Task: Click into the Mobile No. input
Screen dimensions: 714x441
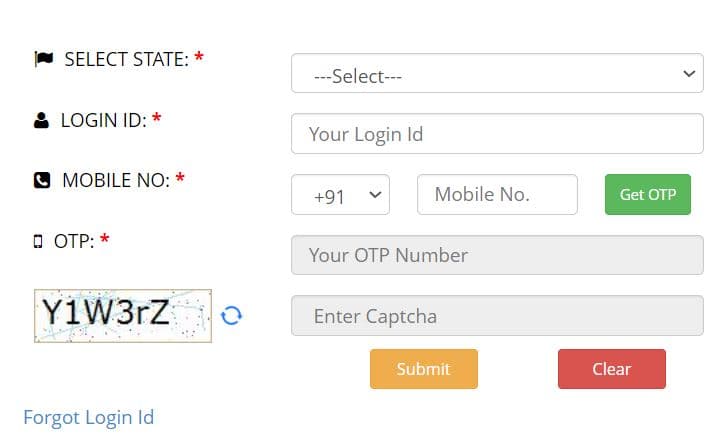Action: pyautogui.click(x=497, y=195)
